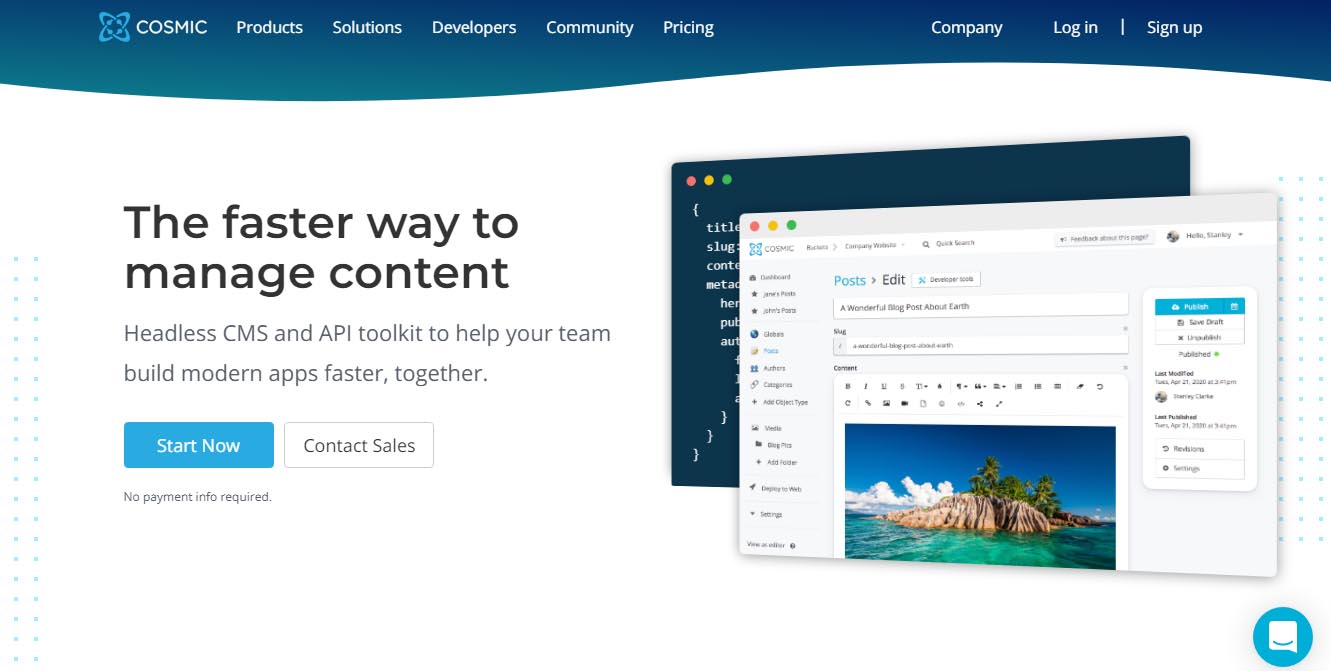Click Feedback about this page button
Screen dimensions: 1331x671
pos(1106,239)
